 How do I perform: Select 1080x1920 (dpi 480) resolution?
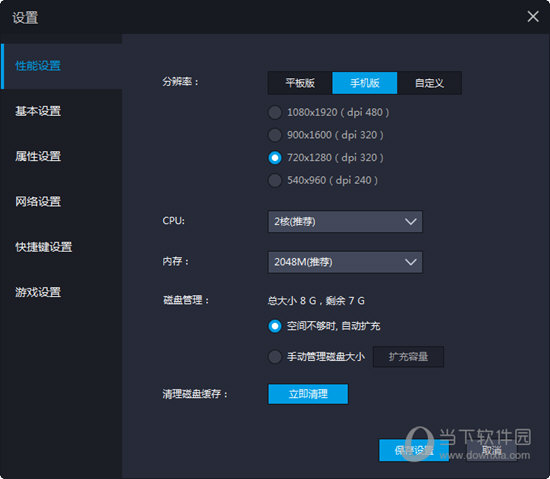[329, 113]
